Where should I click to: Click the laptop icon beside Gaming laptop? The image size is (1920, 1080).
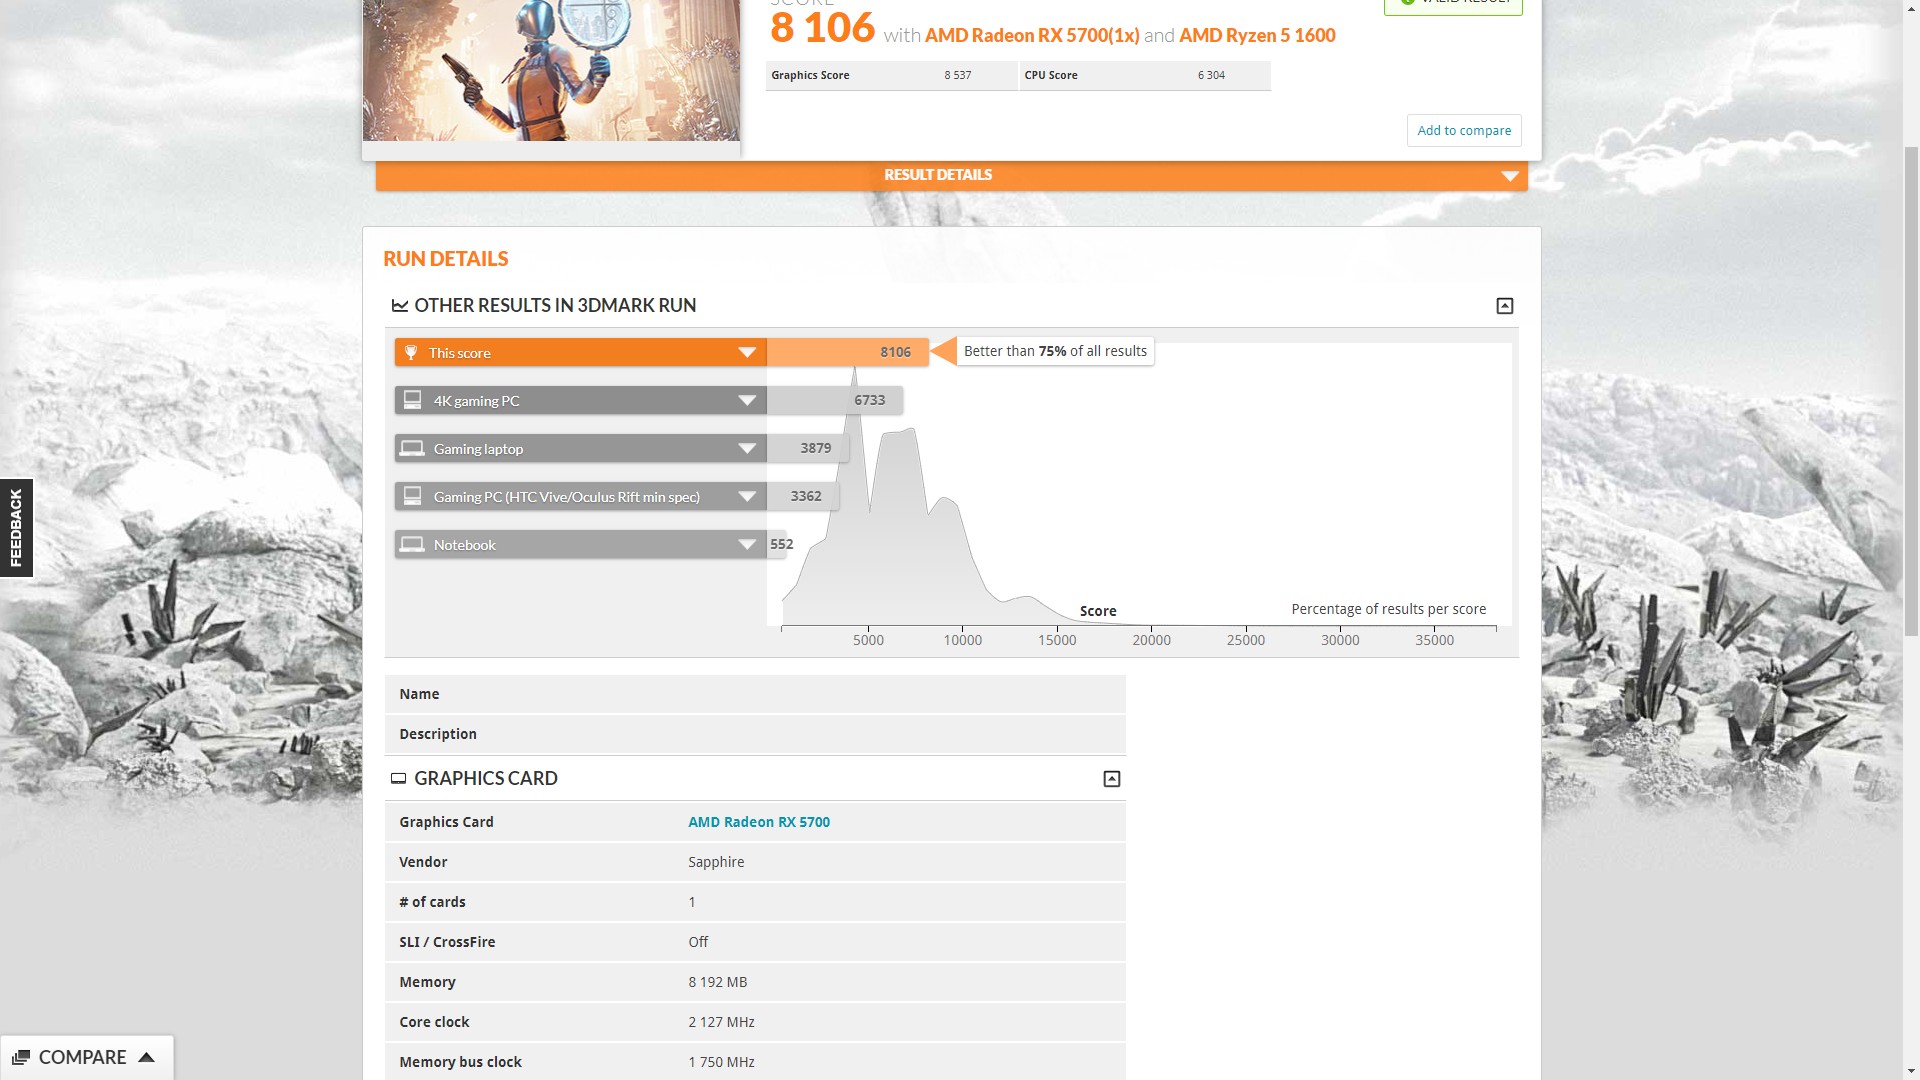click(411, 448)
